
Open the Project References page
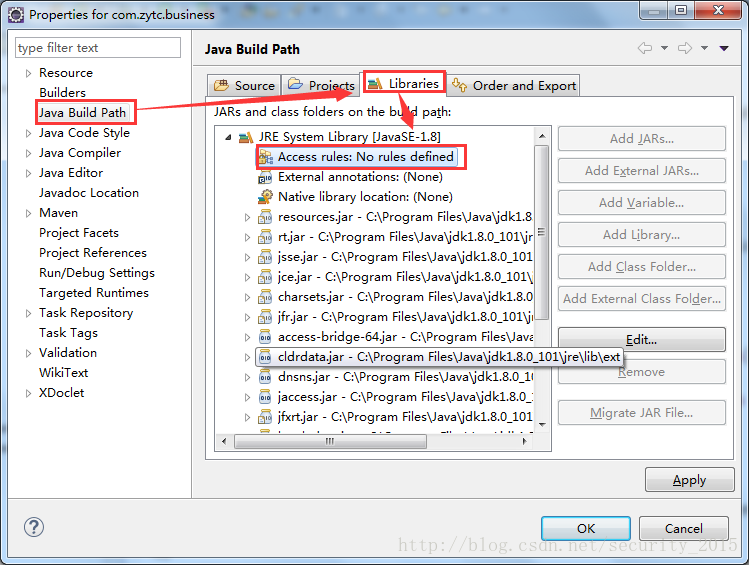[93, 253]
